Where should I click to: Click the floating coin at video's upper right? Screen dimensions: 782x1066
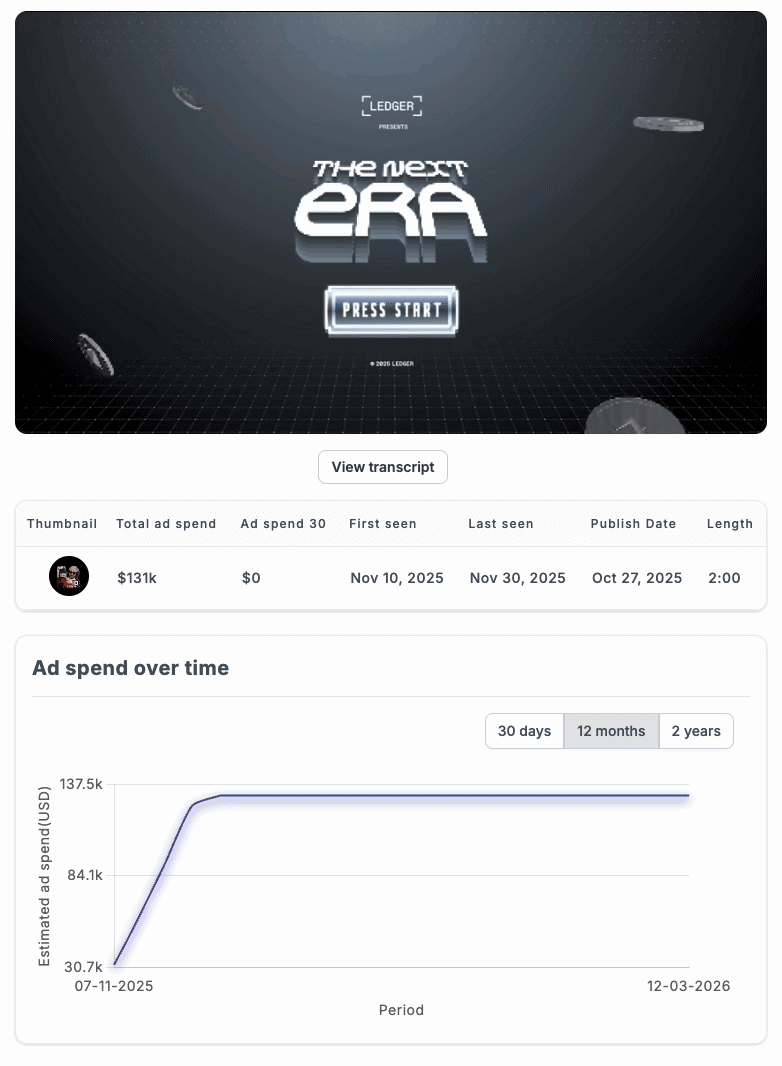(x=668, y=124)
